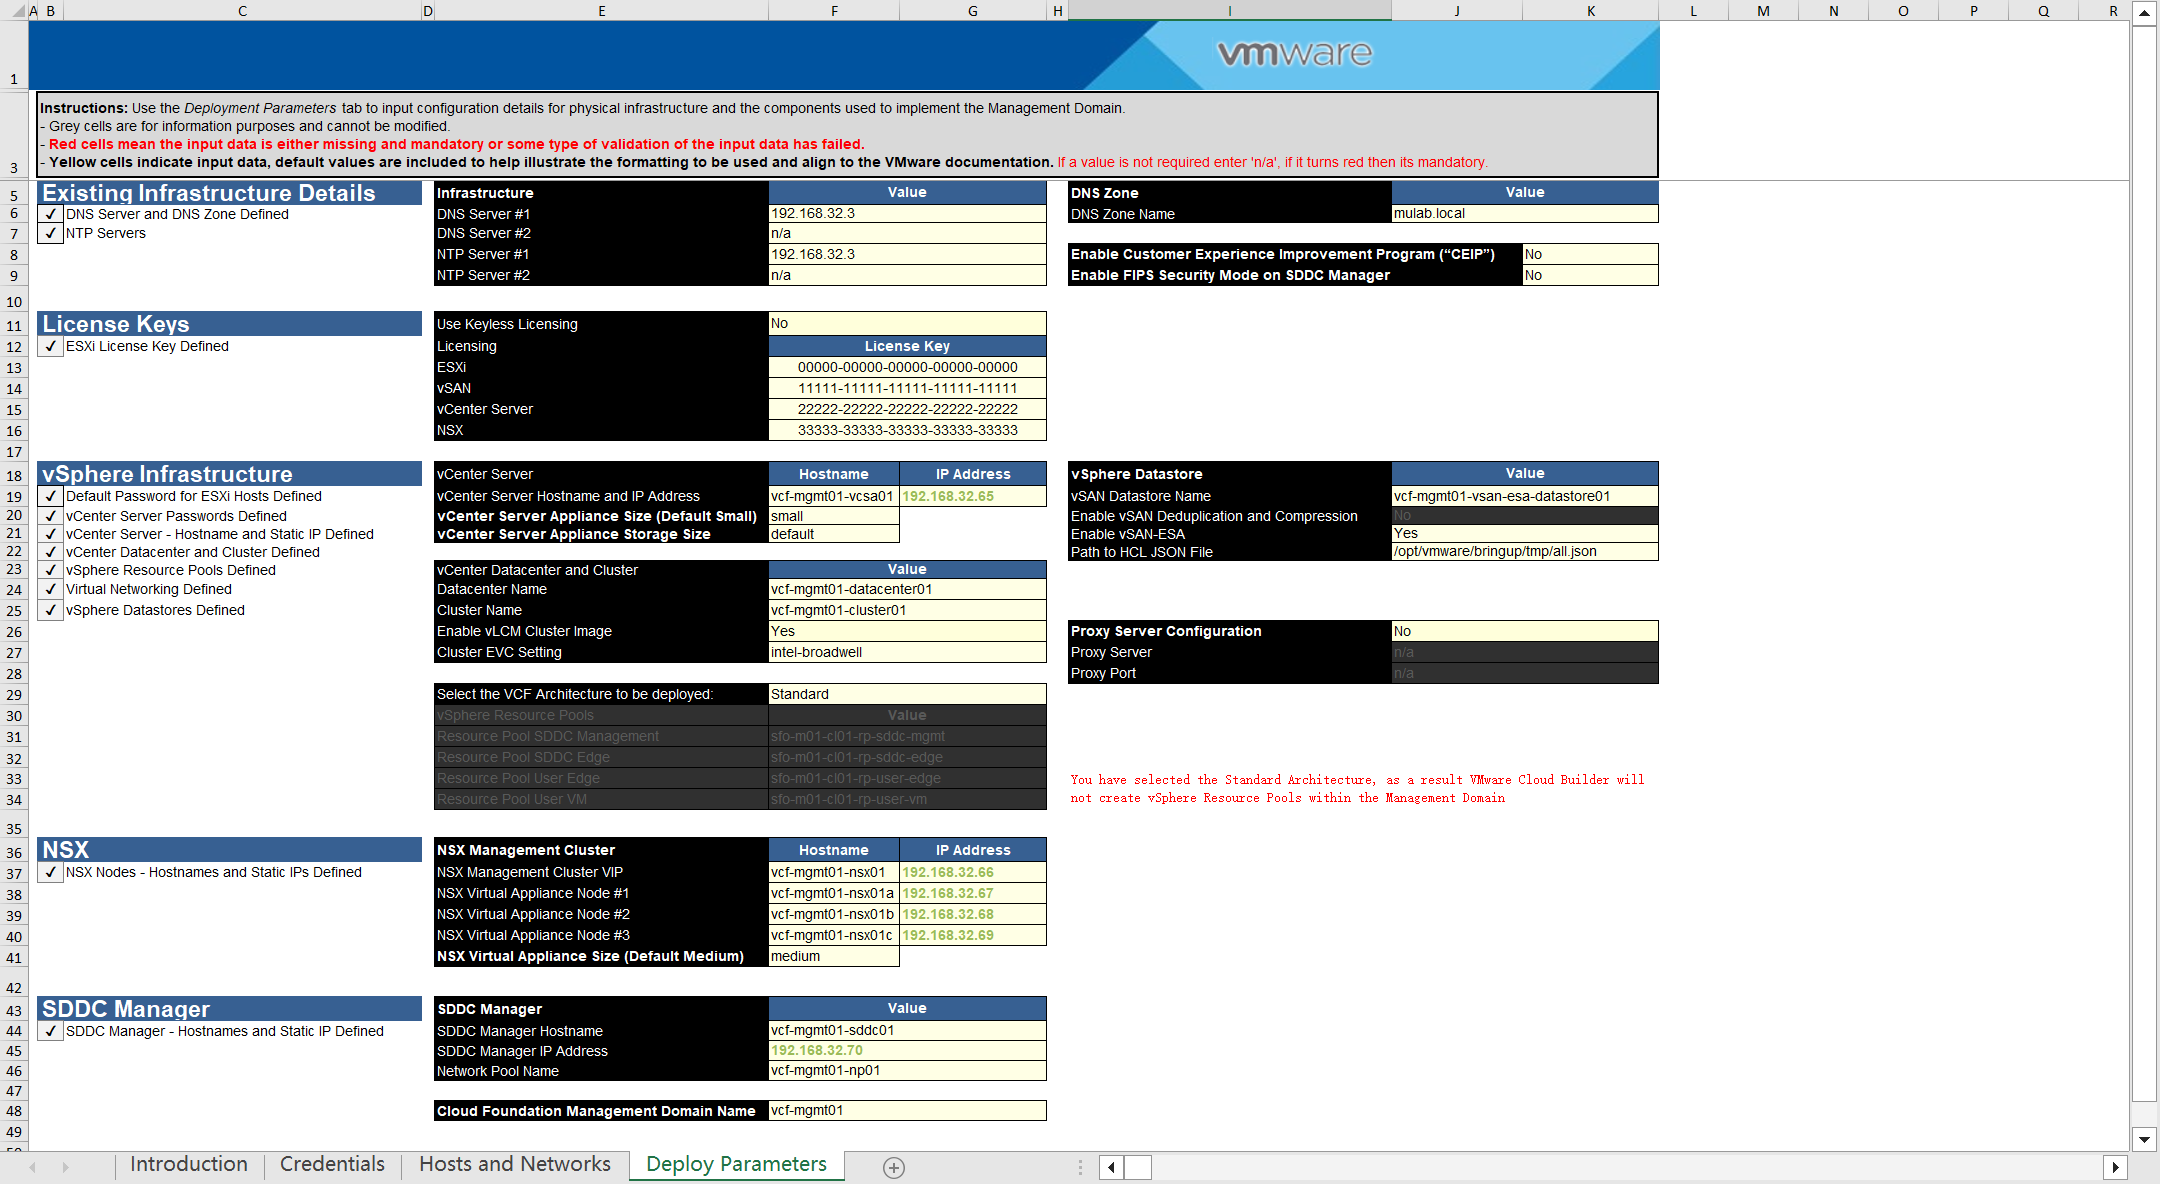The width and height of the screenshot is (2160, 1184).
Task: Toggle NSX Nodes Hostnames and Static IPs checkbox
Action: tap(51, 872)
